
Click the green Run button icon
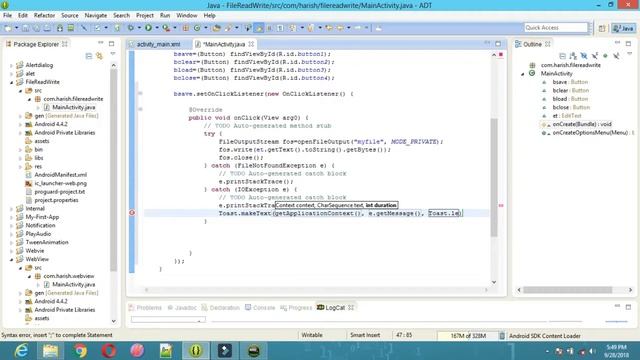(x=148, y=28)
